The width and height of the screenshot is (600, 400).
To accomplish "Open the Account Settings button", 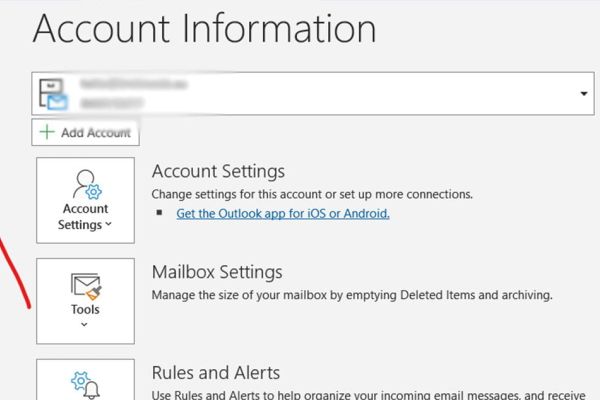I will [x=85, y=200].
